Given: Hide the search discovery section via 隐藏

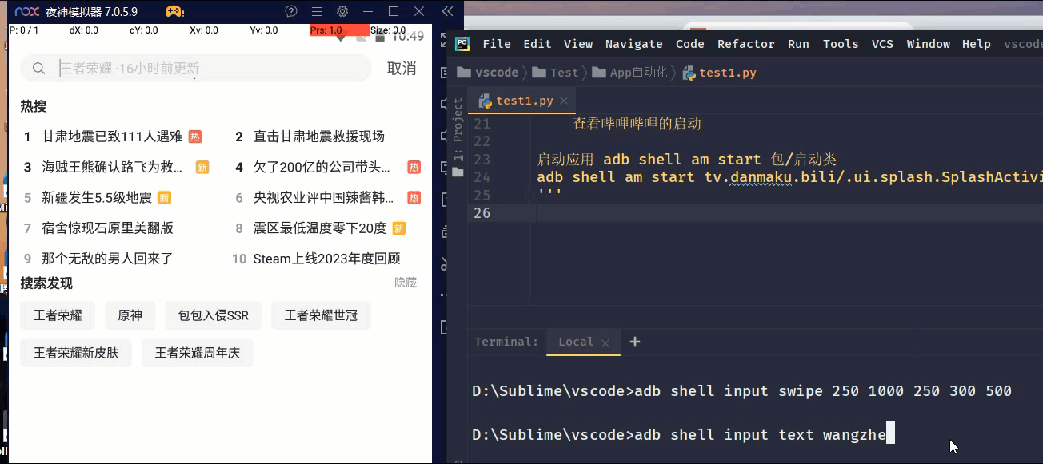Looking at the screenshot, I should click(x=406, y=283).
